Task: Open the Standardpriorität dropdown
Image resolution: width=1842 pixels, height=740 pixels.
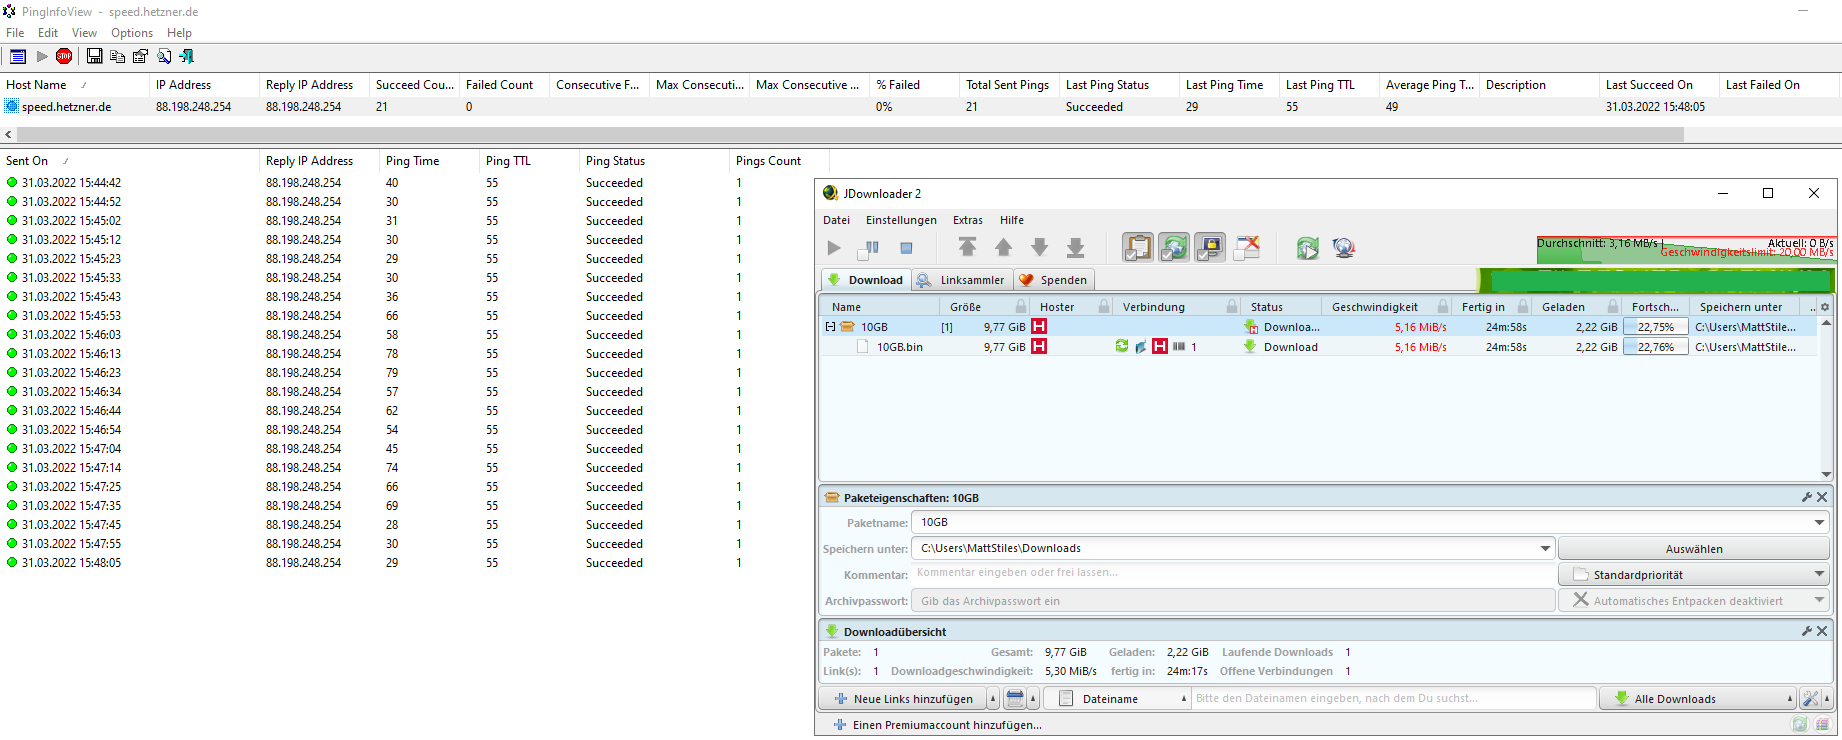Action: (x=1693, y=575)
